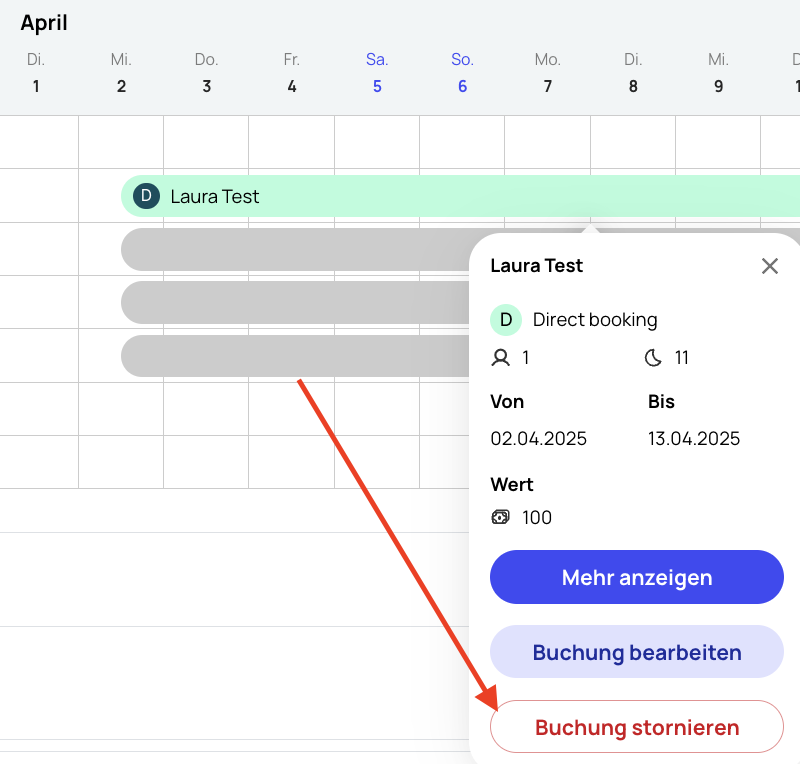Select the green Laura Test booking bar
The width and height of the screenshot is (800, 764).
[x=460, y=196]
